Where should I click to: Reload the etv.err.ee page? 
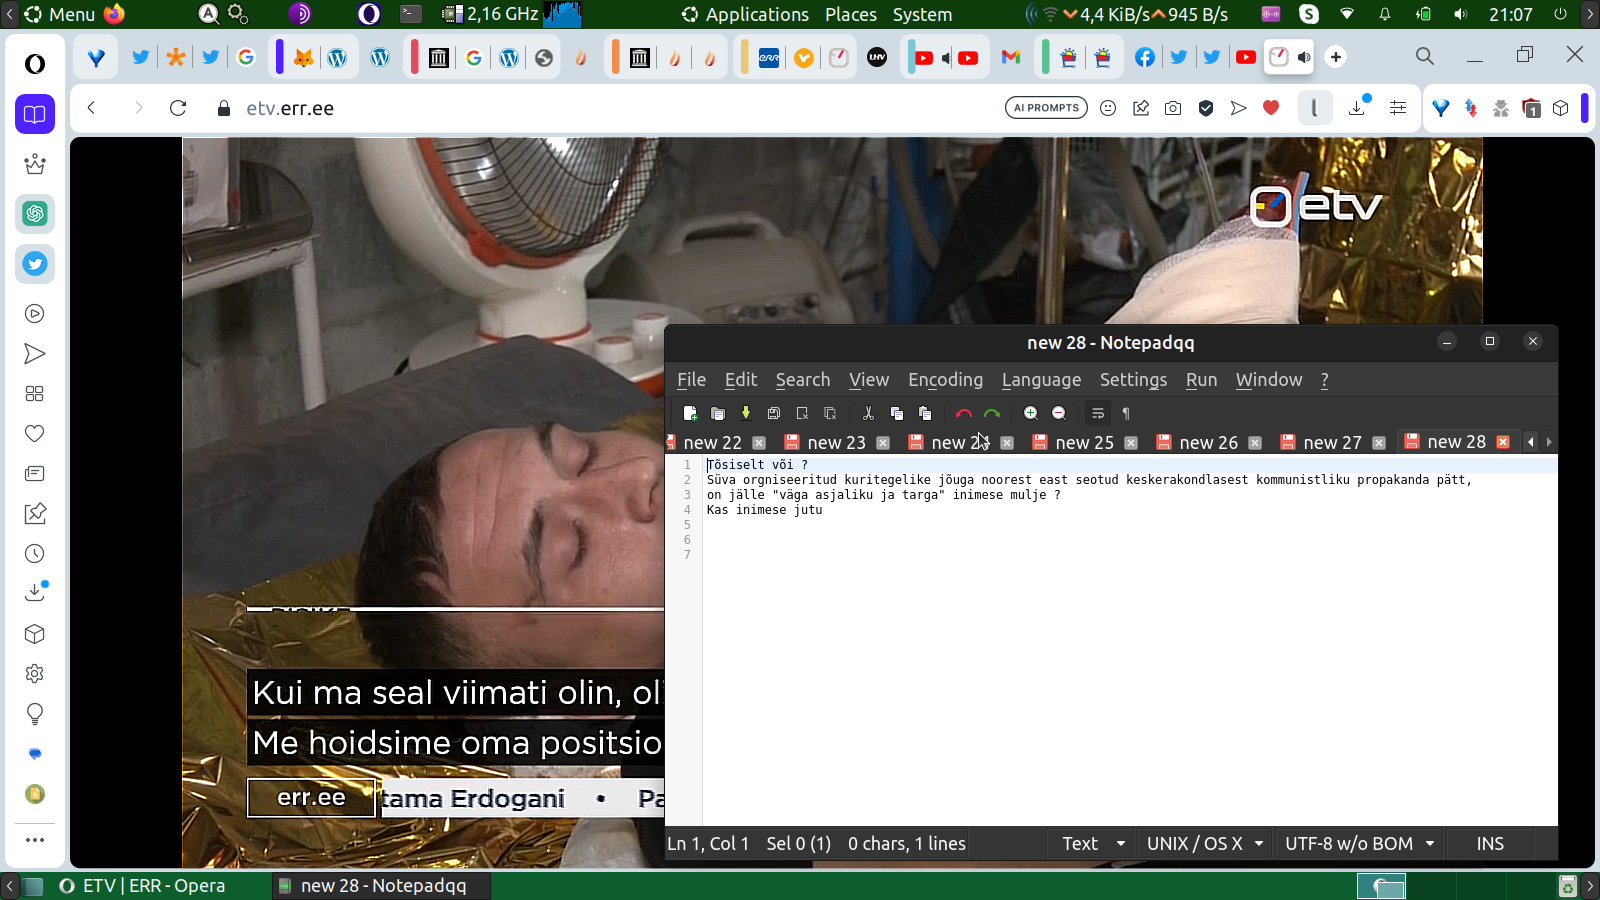coord(178,108)
